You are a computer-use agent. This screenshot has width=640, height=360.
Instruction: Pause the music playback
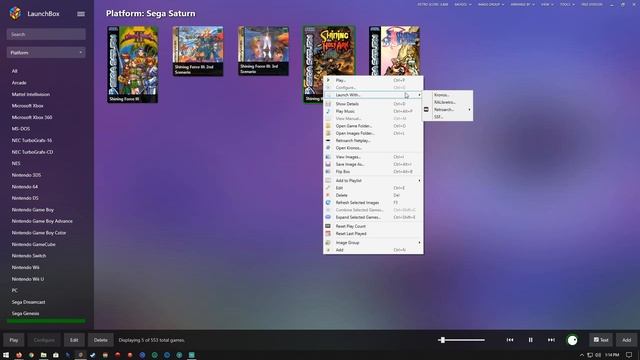point(531,340)
